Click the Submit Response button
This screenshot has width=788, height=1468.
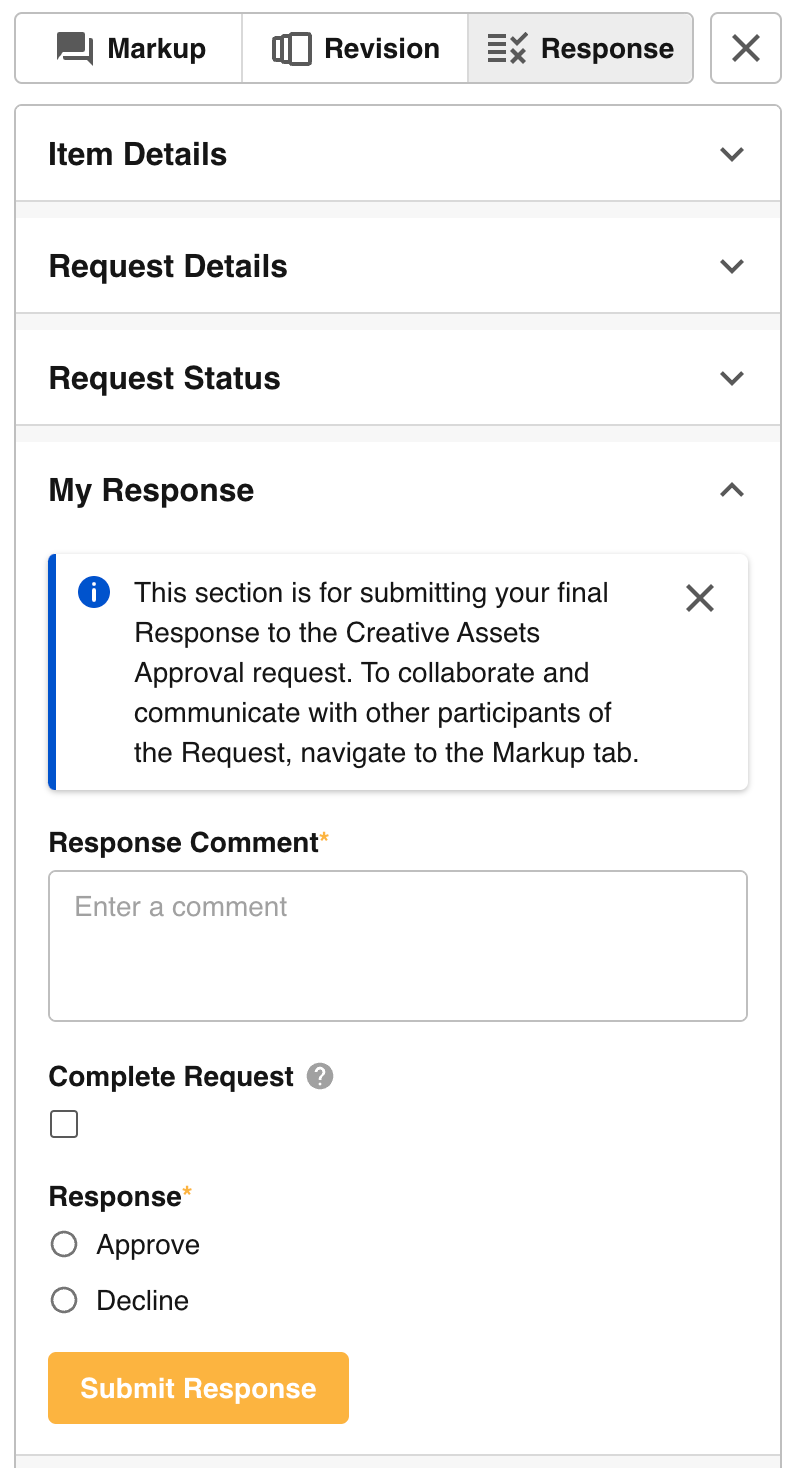click(198, 1388)
